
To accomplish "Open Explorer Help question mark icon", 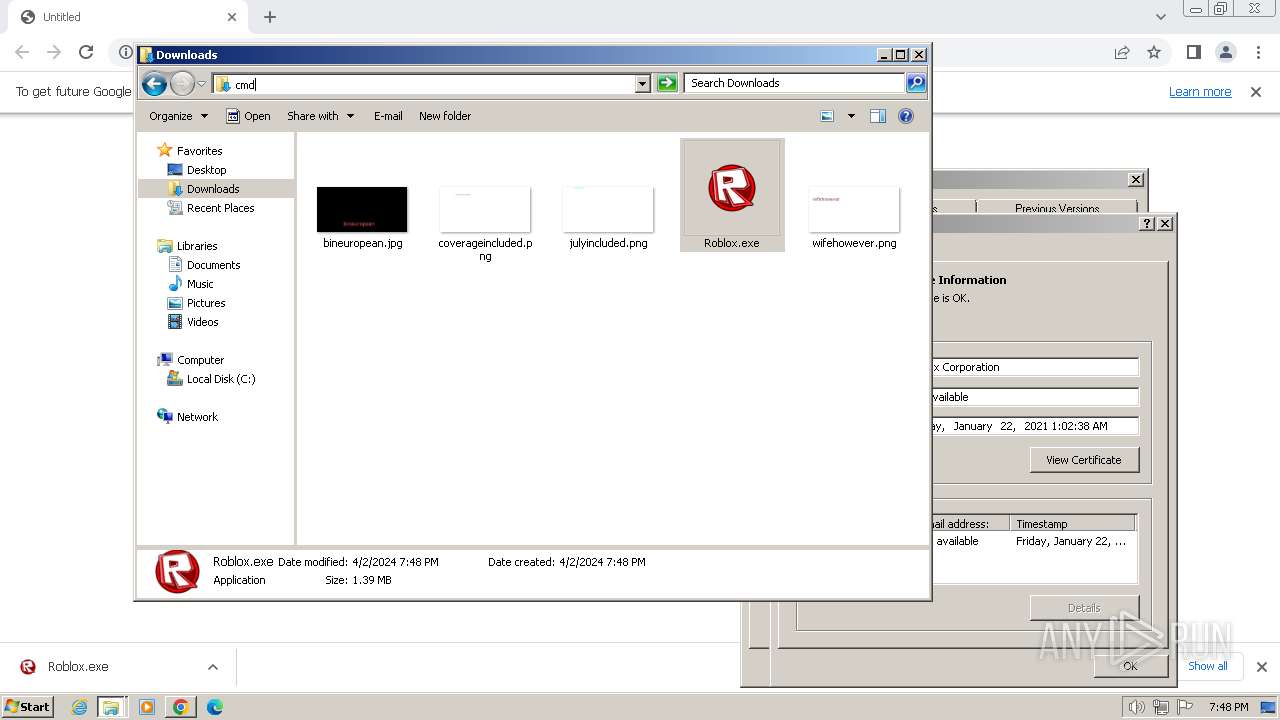I will coord(906,116).
